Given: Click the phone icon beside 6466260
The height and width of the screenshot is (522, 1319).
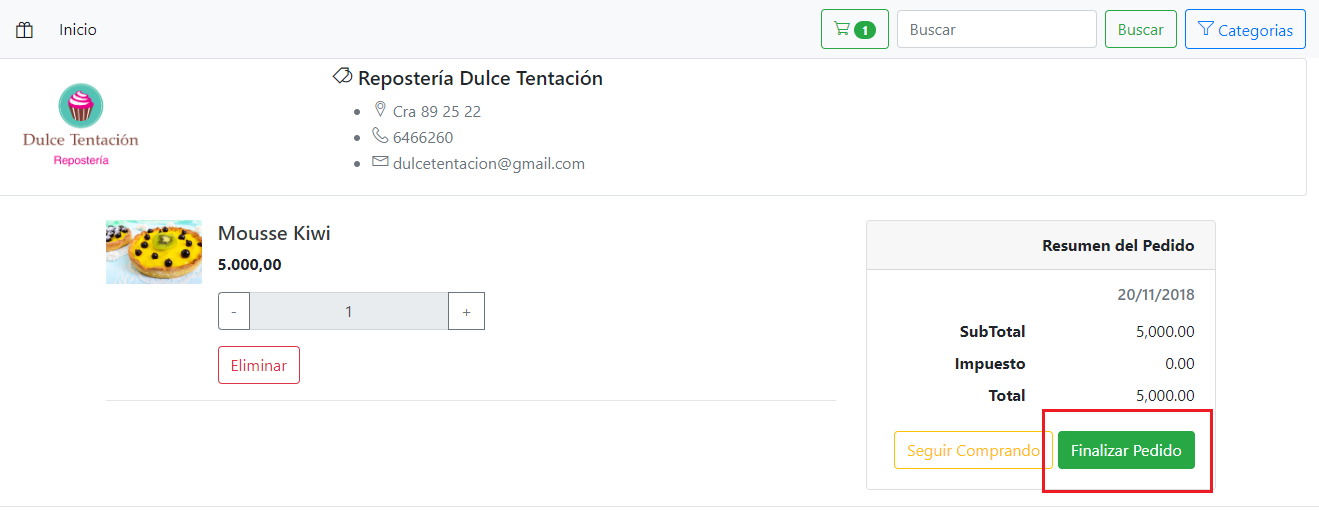Looking at the screenshot, I should click(380, 135).
